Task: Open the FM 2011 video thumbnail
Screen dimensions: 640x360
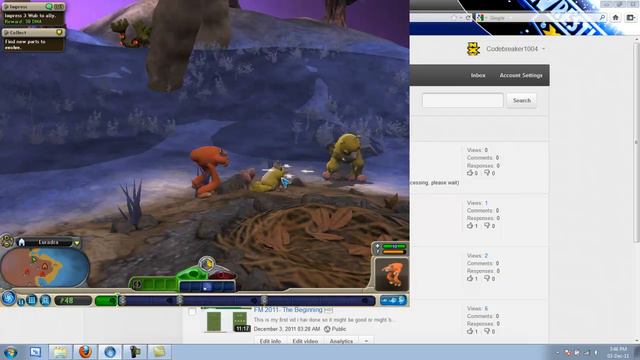Action: (x=226, y=320)
